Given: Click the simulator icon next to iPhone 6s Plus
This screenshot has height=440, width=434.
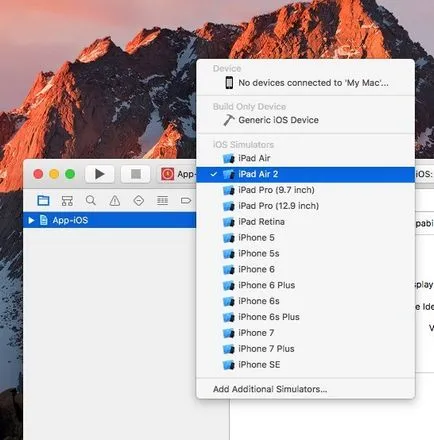Looking at the screenshot, I should (229, 317).
